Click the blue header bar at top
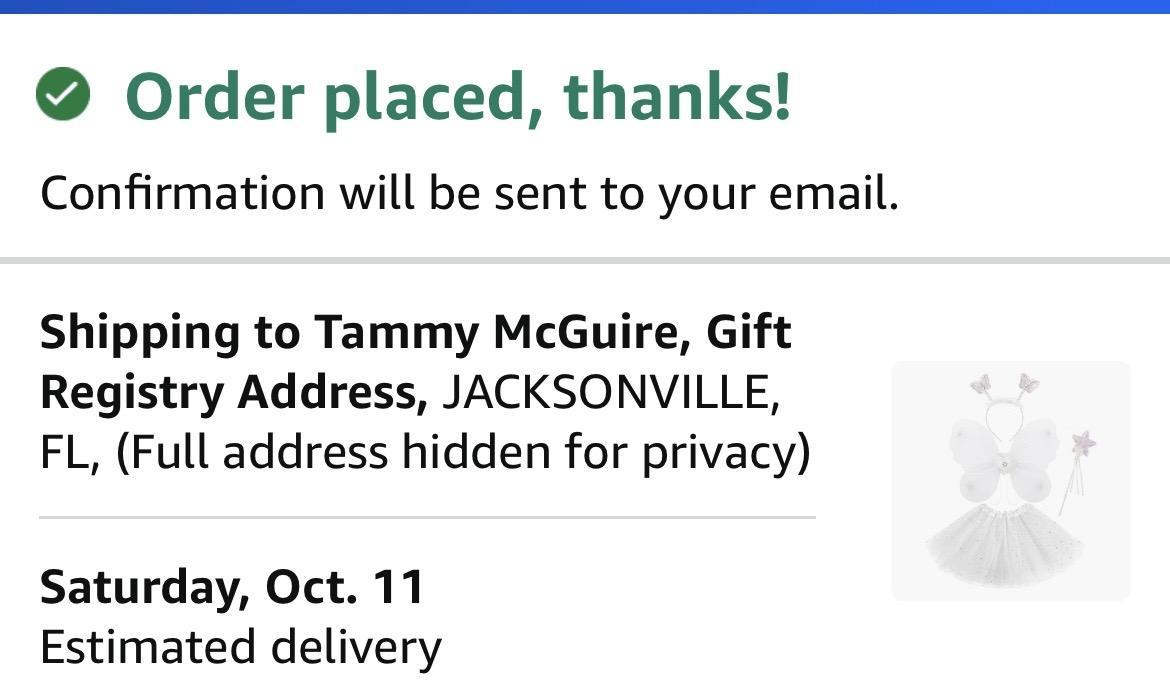This screenshot has height=699, width=1170. click(x=585, y=6)
